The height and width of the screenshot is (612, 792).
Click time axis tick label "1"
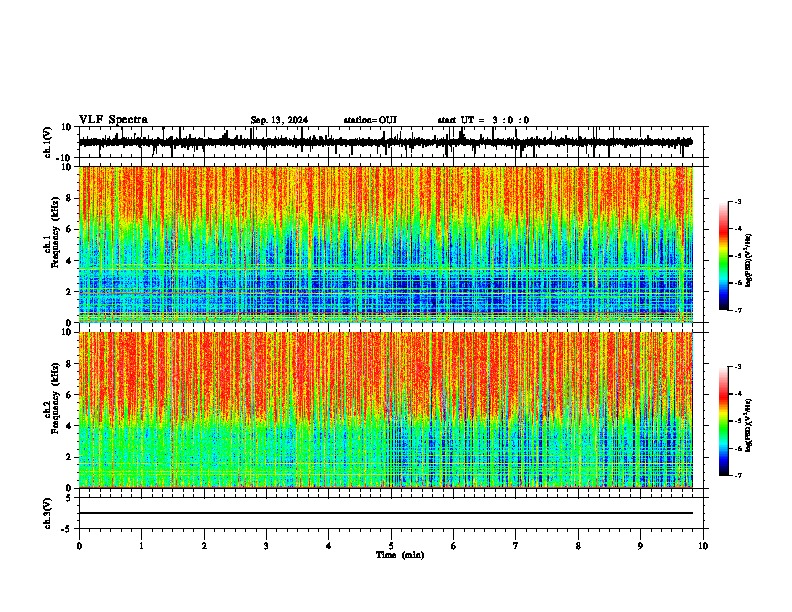point(141,546)
